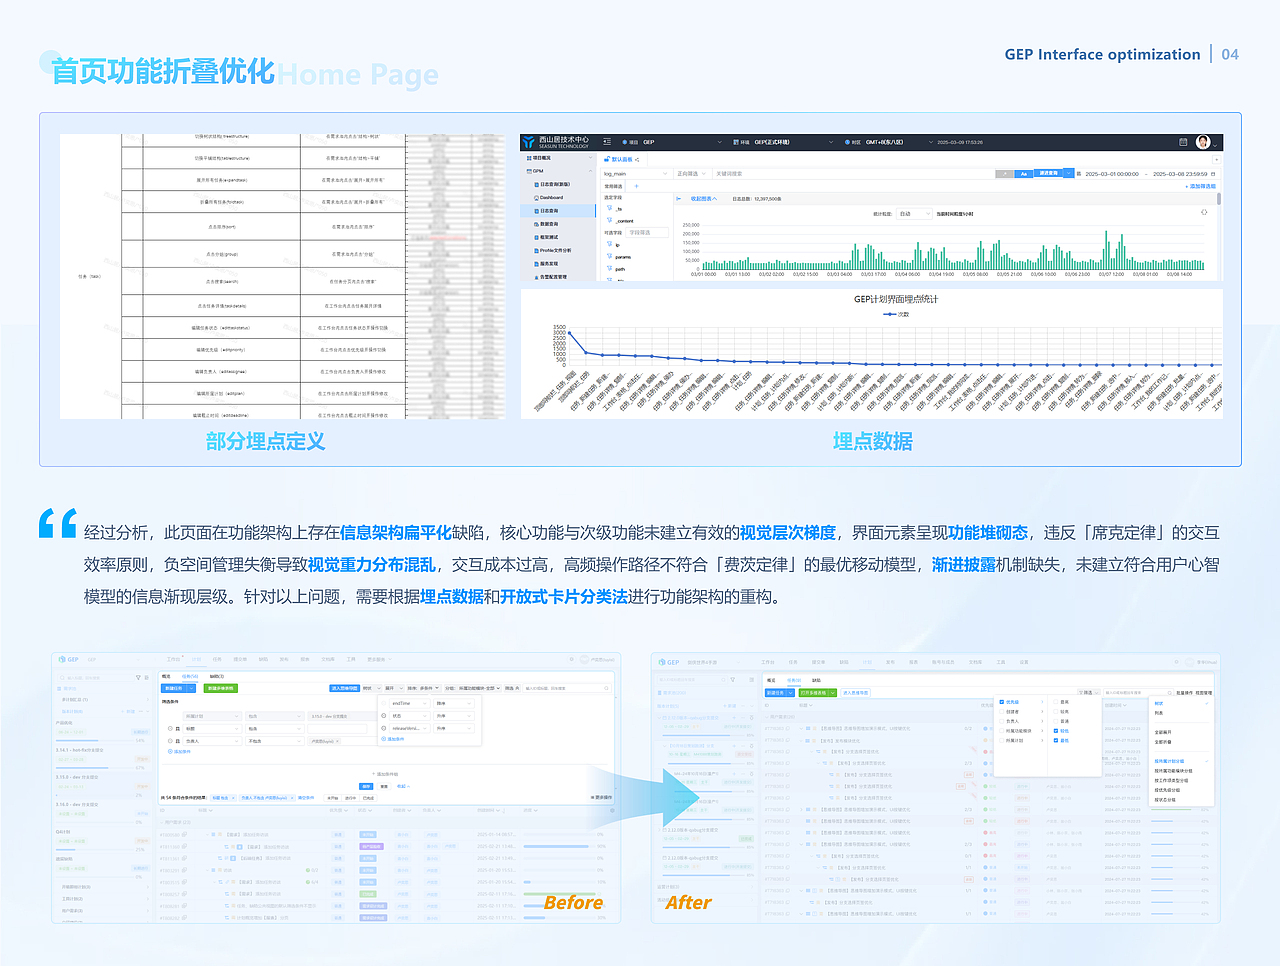This screenshot has width=1280, height=966.
Task: Check the 所属功能模块 checkbox in After popup
Action: coord(1002,731)
